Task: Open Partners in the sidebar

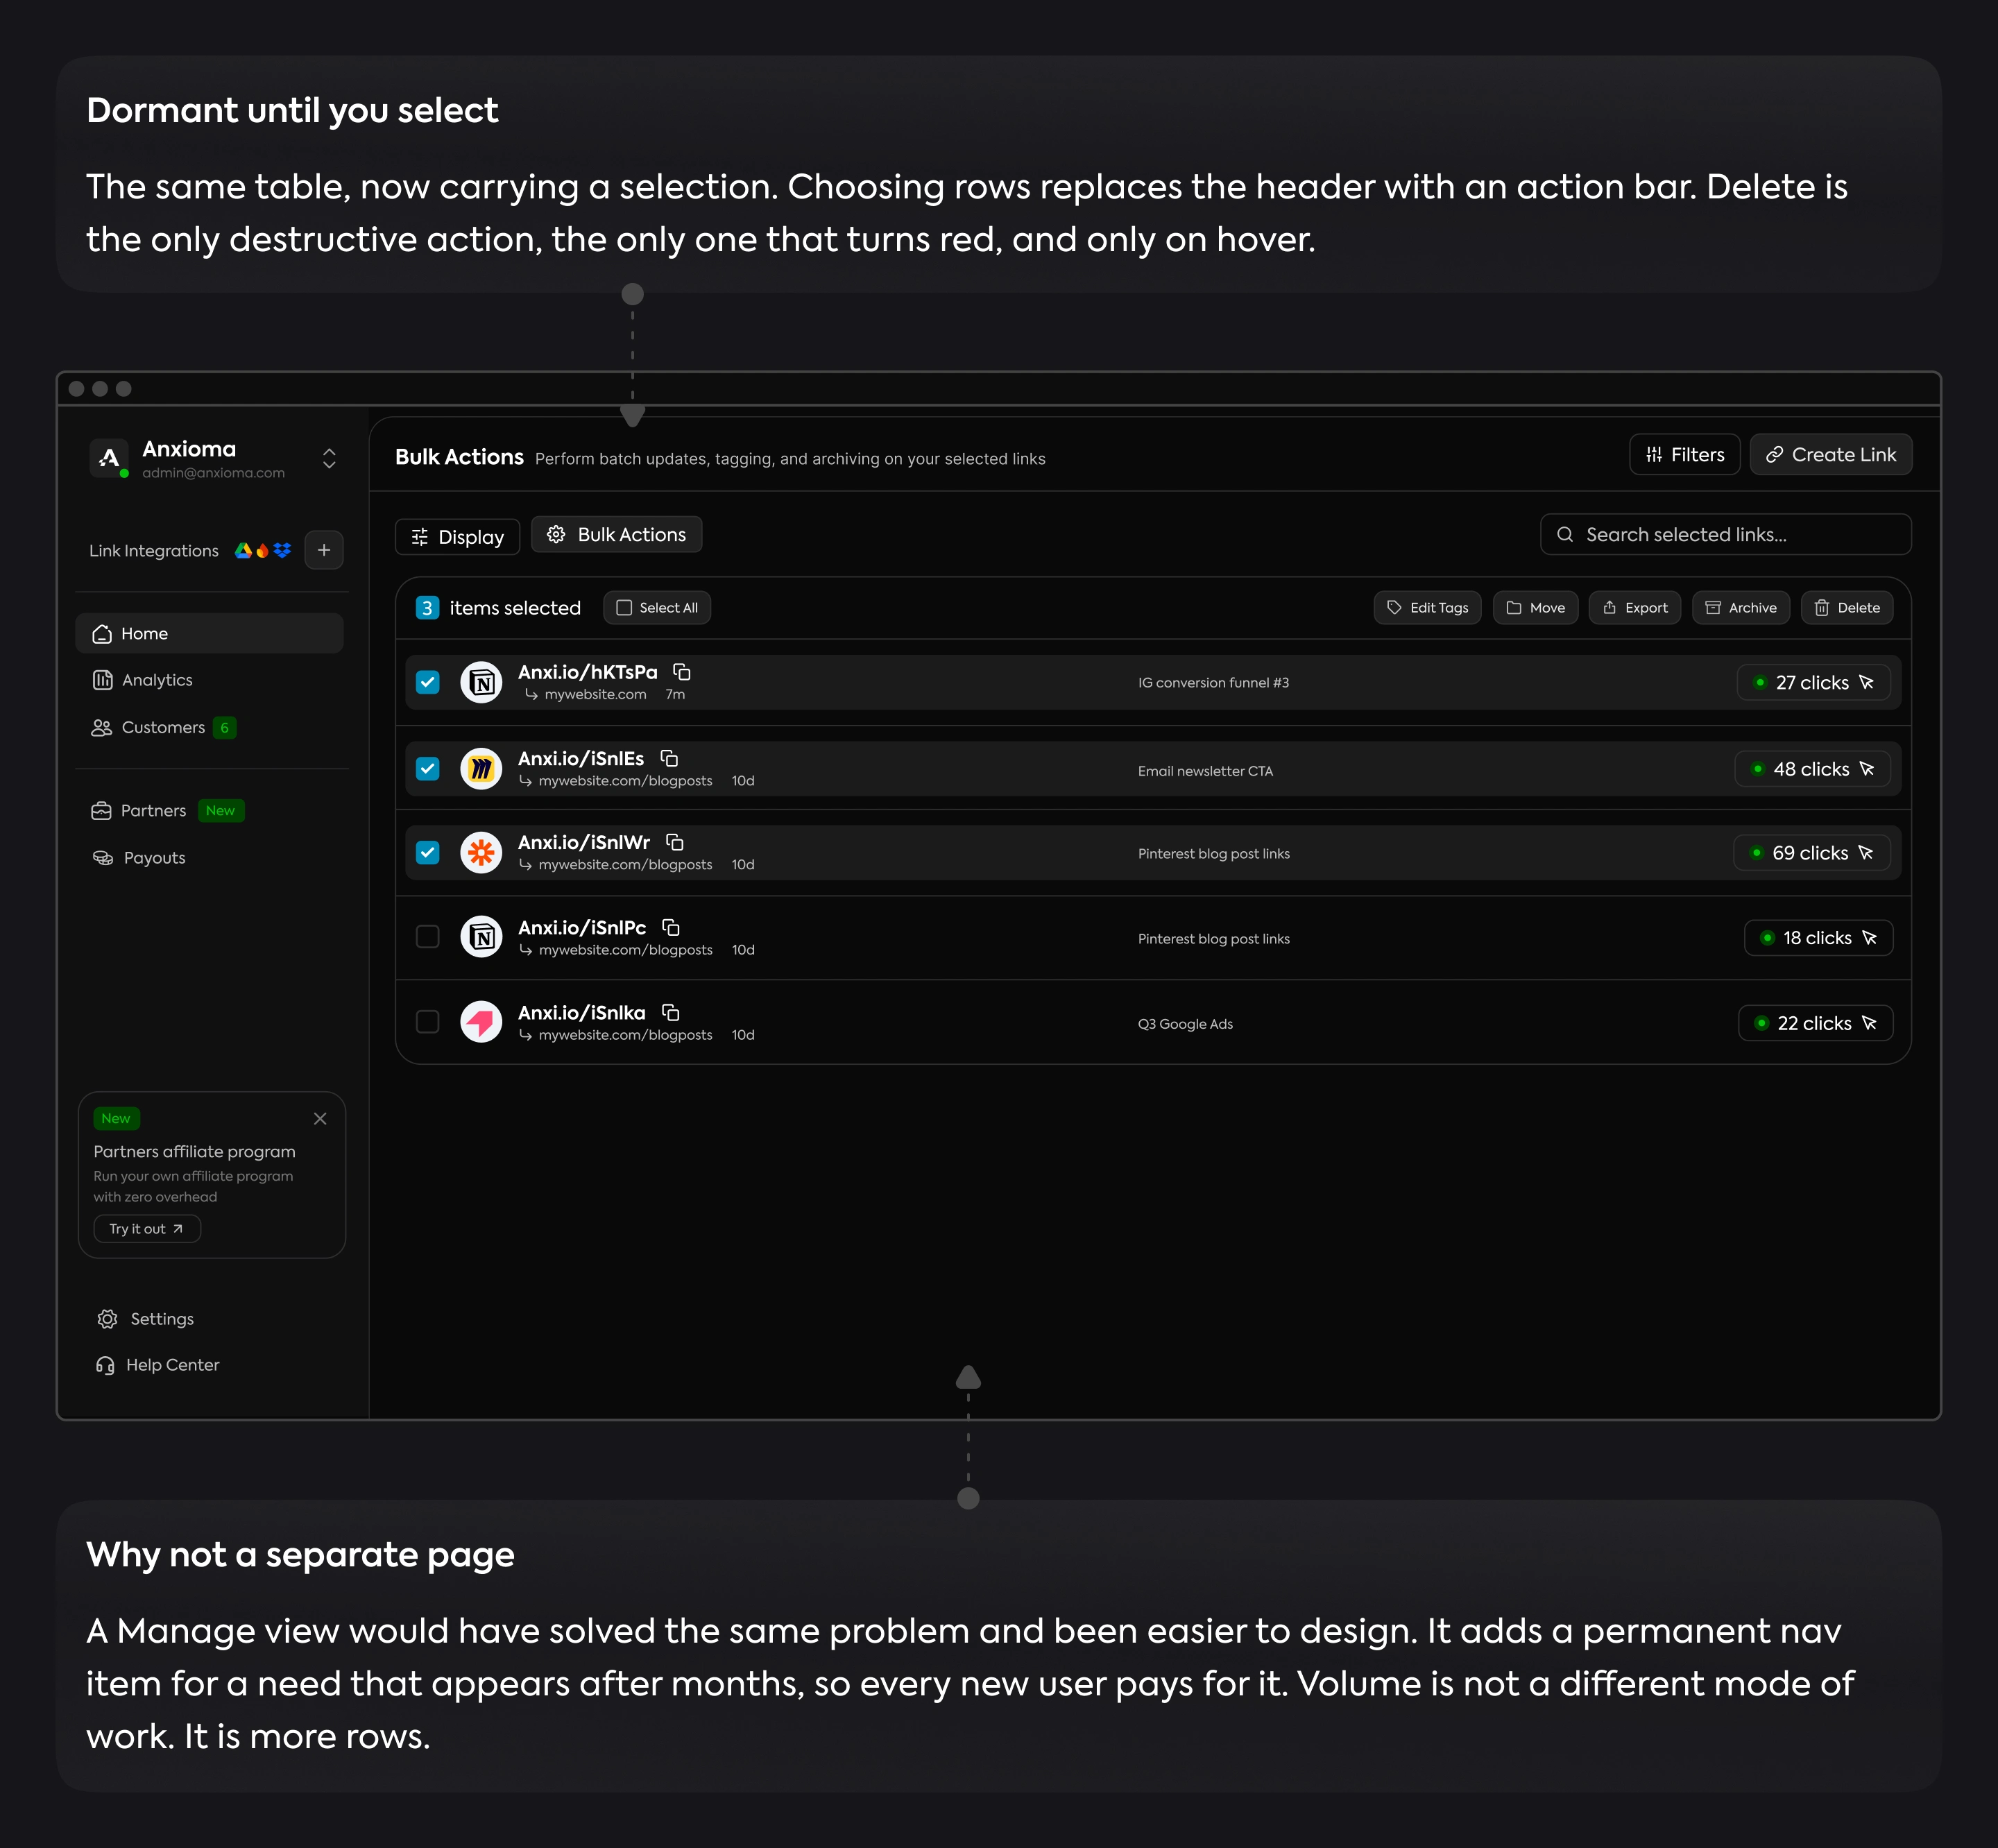Action: [x=167, y=810]
